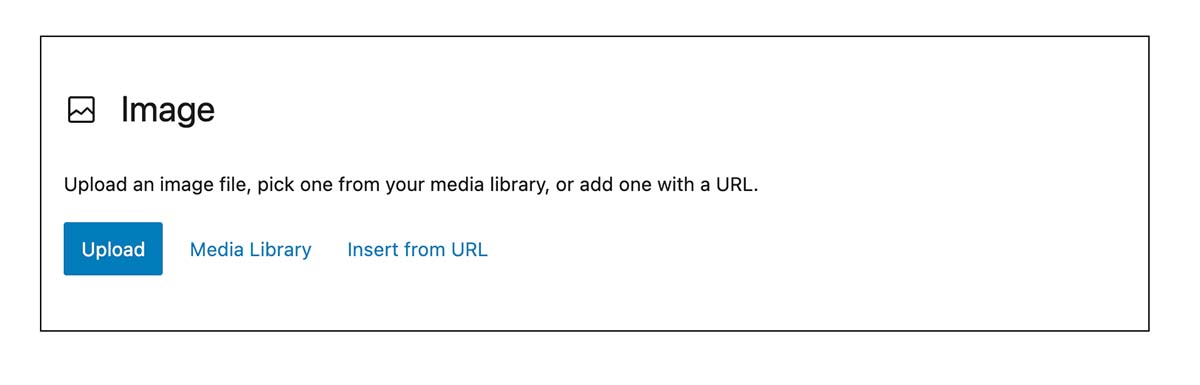This screenshot has width=1200, height=385.
Task: Click the blank space right of Insert from URL
Action: (800, 249)
